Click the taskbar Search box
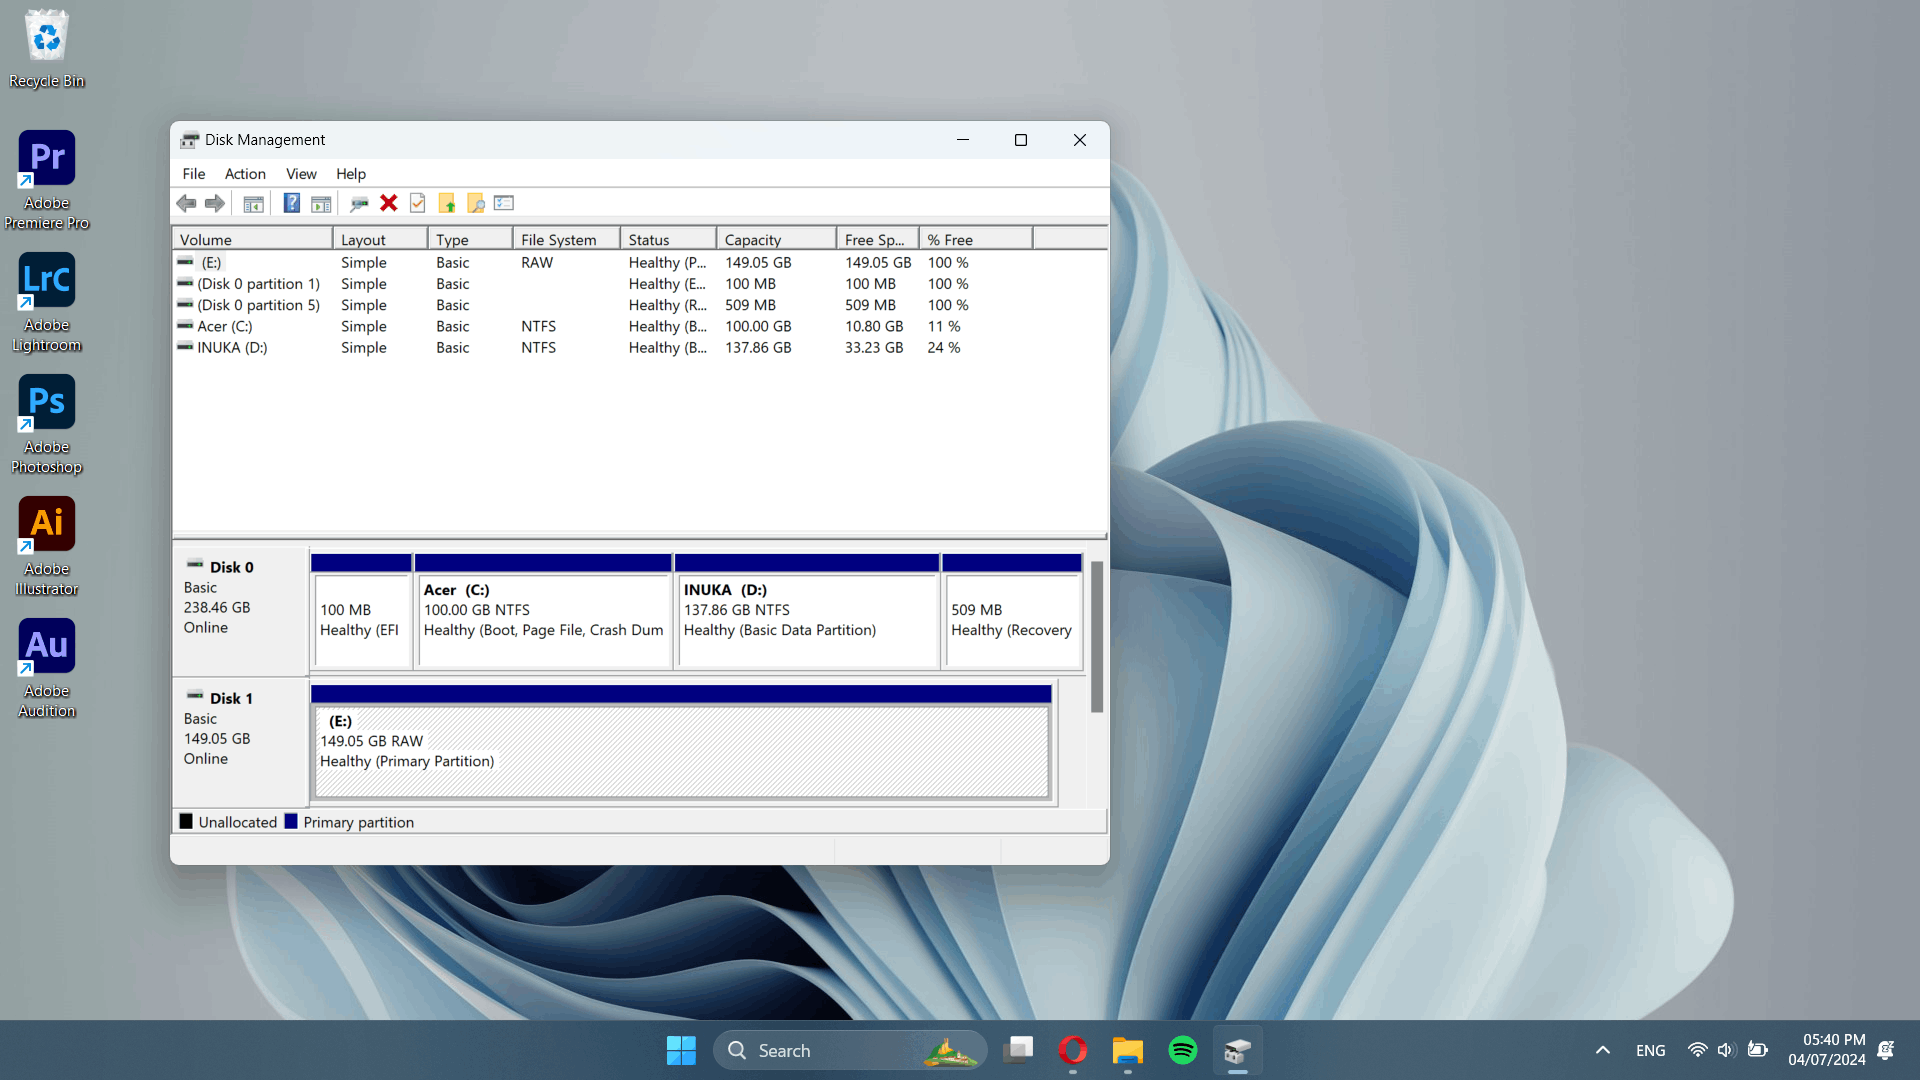 point(850,1050)
